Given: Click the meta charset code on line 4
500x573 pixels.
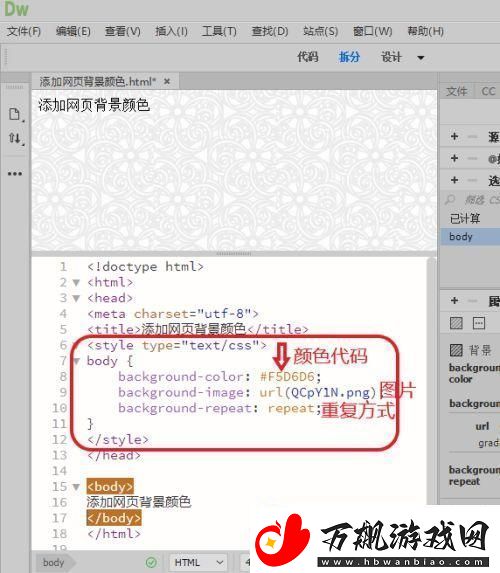Looking at the screenshot, I should coord(173,314).
